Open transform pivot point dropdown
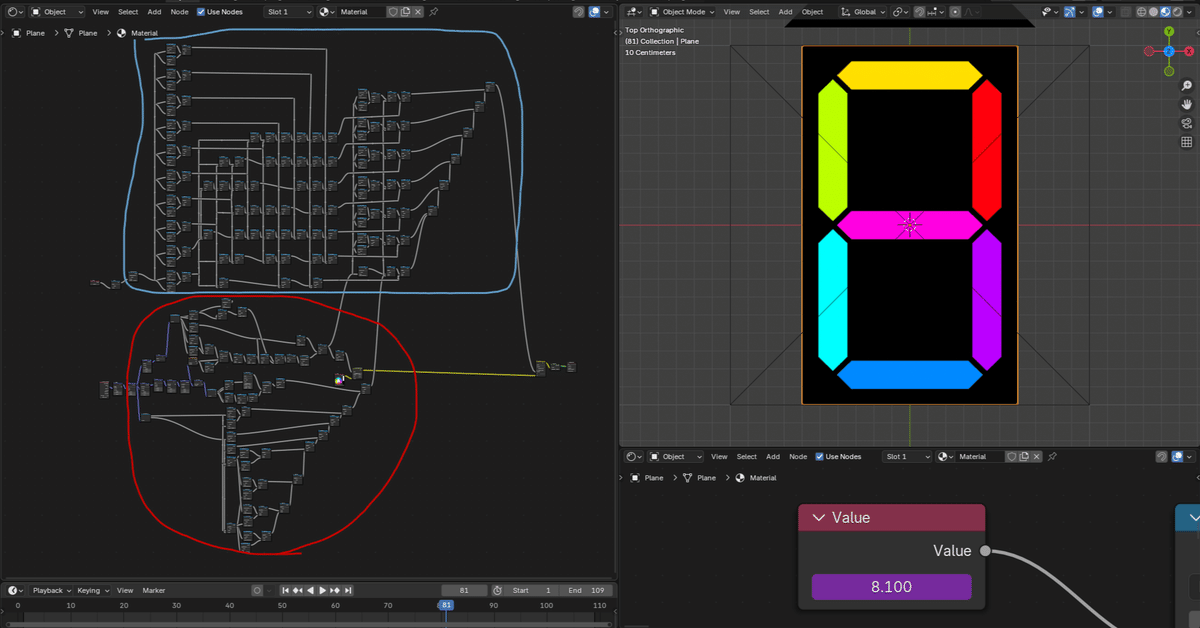 pos(900,12)
